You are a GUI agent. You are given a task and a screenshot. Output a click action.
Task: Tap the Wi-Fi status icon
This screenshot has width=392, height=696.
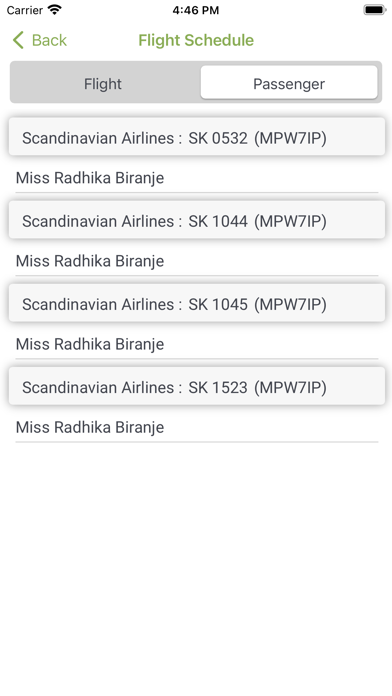[x=55, y=10]
